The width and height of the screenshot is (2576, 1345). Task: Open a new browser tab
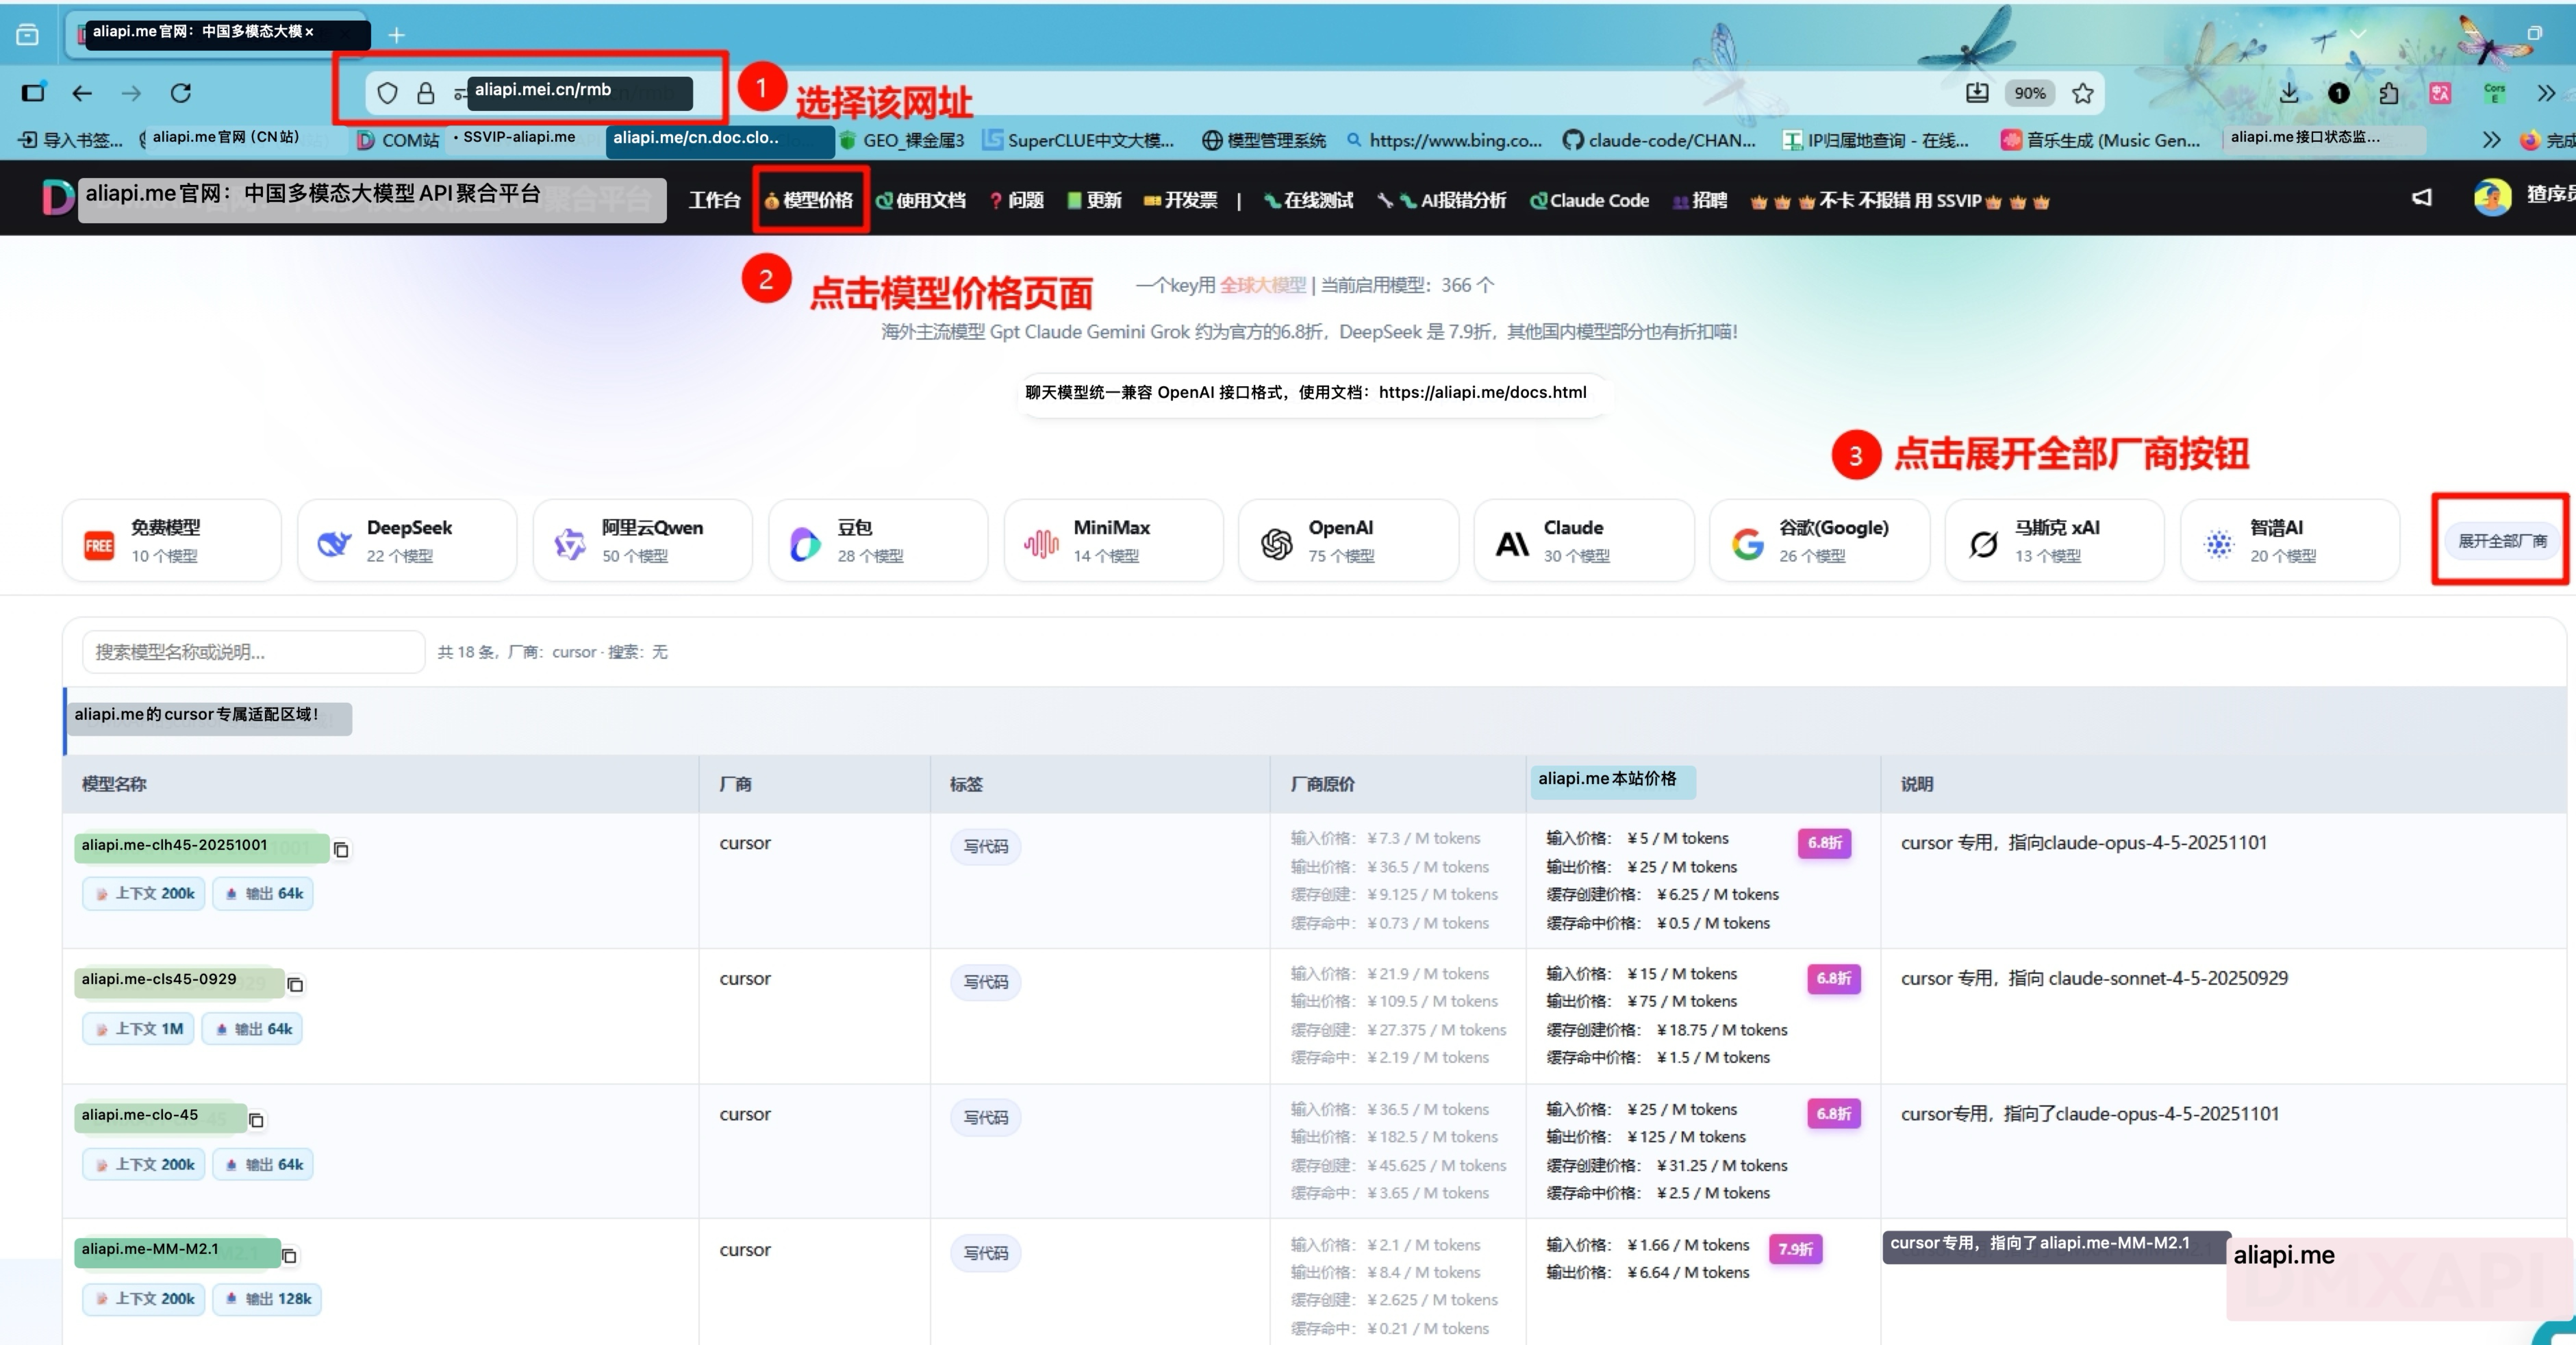(x=397, y=36)
